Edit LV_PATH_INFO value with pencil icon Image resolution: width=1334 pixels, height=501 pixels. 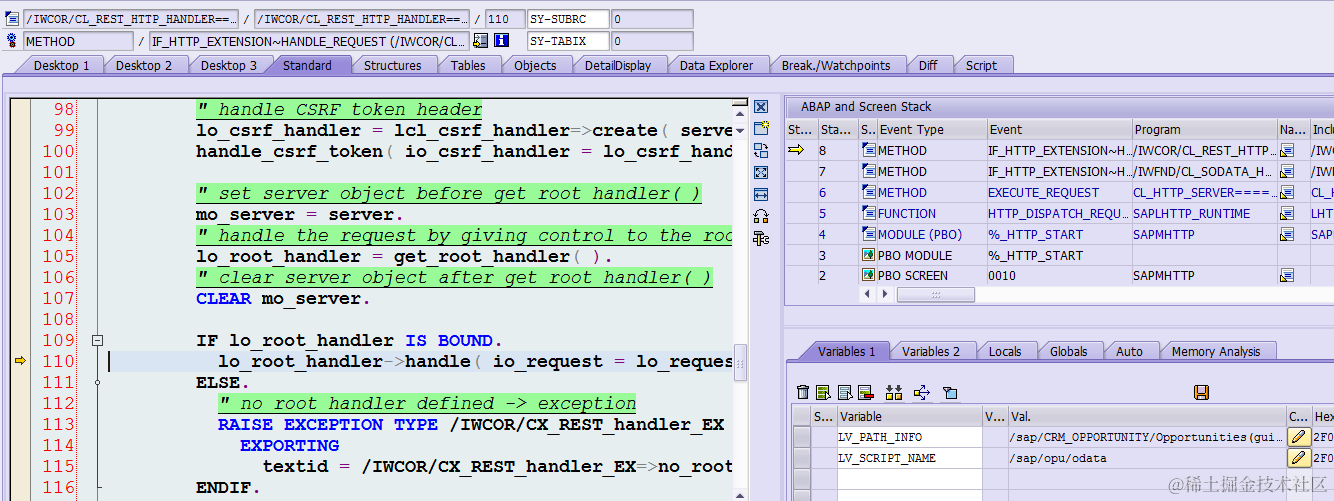[1299, 437]
